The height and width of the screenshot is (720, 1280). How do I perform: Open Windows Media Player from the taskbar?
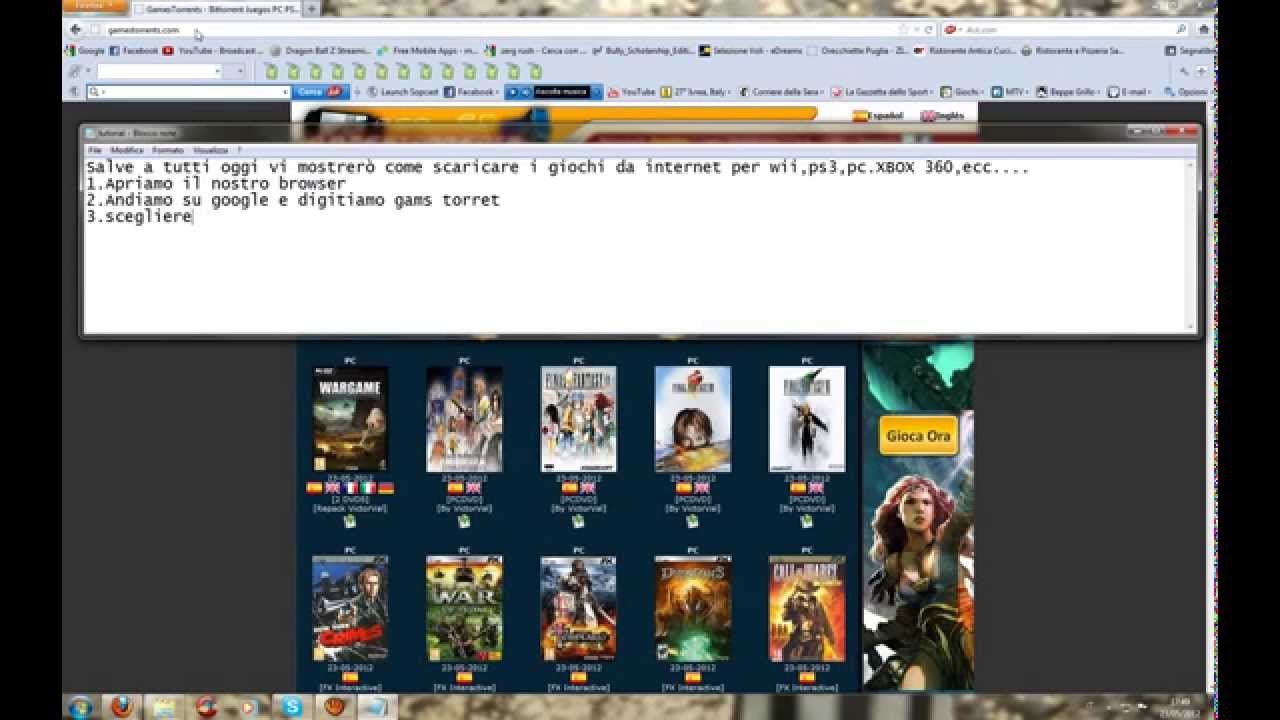(x=250, y=707)
